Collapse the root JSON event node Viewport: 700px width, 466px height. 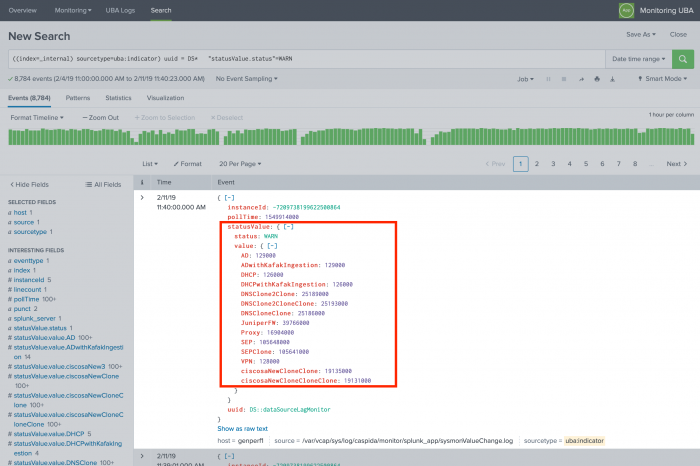tap(229, 198)
